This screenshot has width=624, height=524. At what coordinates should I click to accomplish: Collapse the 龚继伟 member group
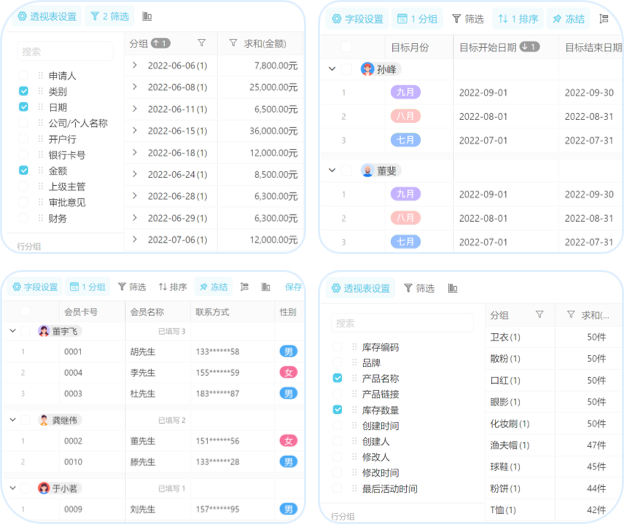(13, 421)
